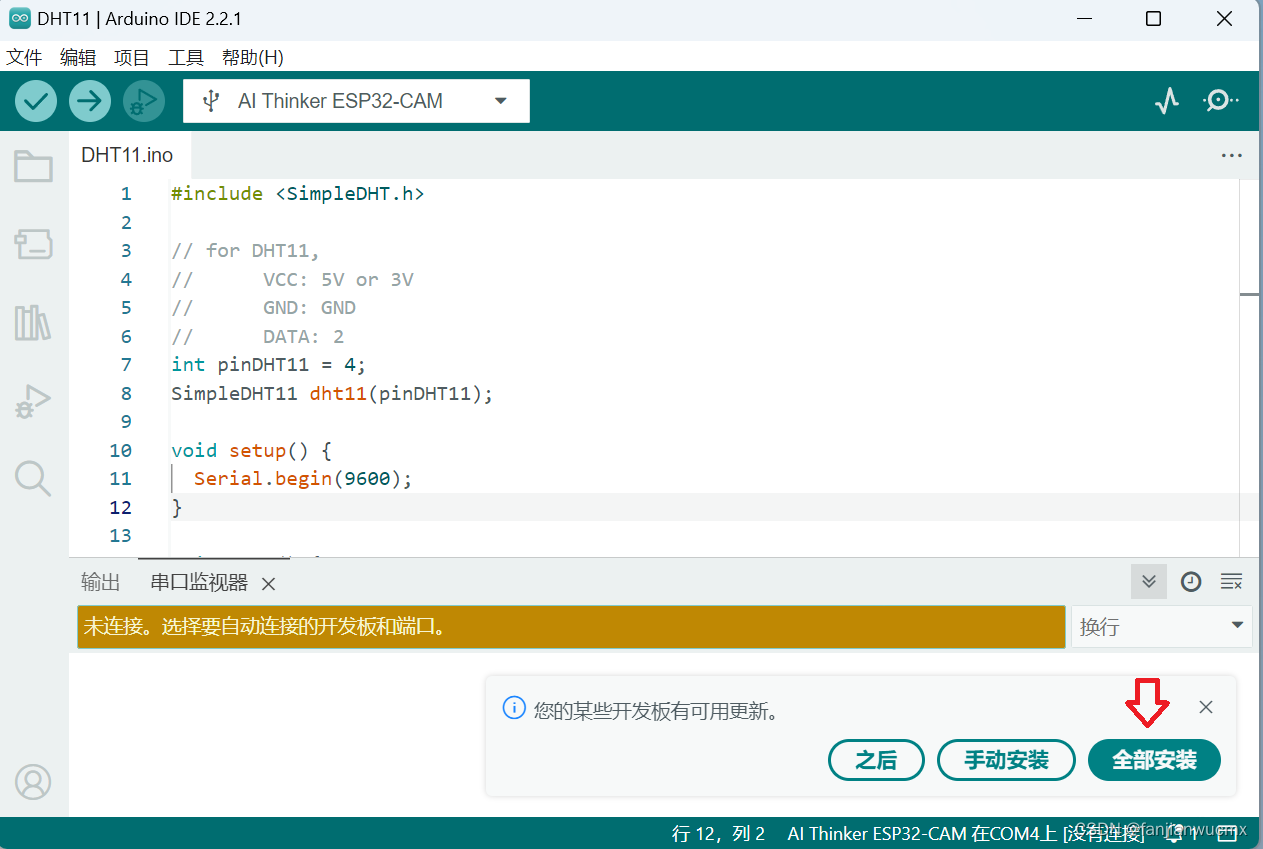Click the 手动安装 button
The image size is (1263, 849).
(1006, 760)
